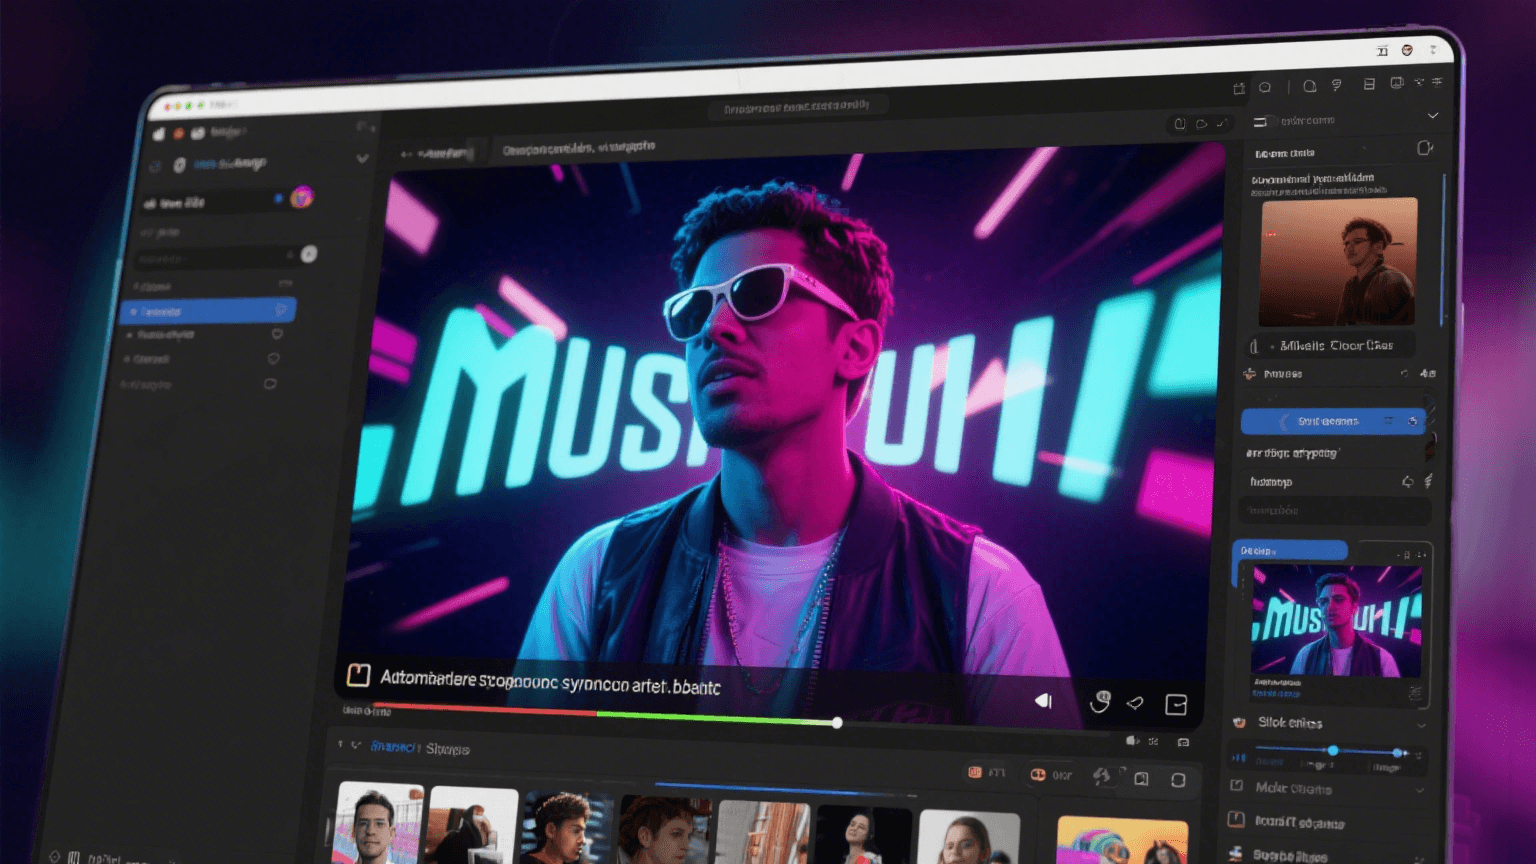The height and width of the screenshot is (864, 1536).
Task: Click the colorful avatar icon in the sidebar
Action: pyautogui.click(x=301, y=197)
